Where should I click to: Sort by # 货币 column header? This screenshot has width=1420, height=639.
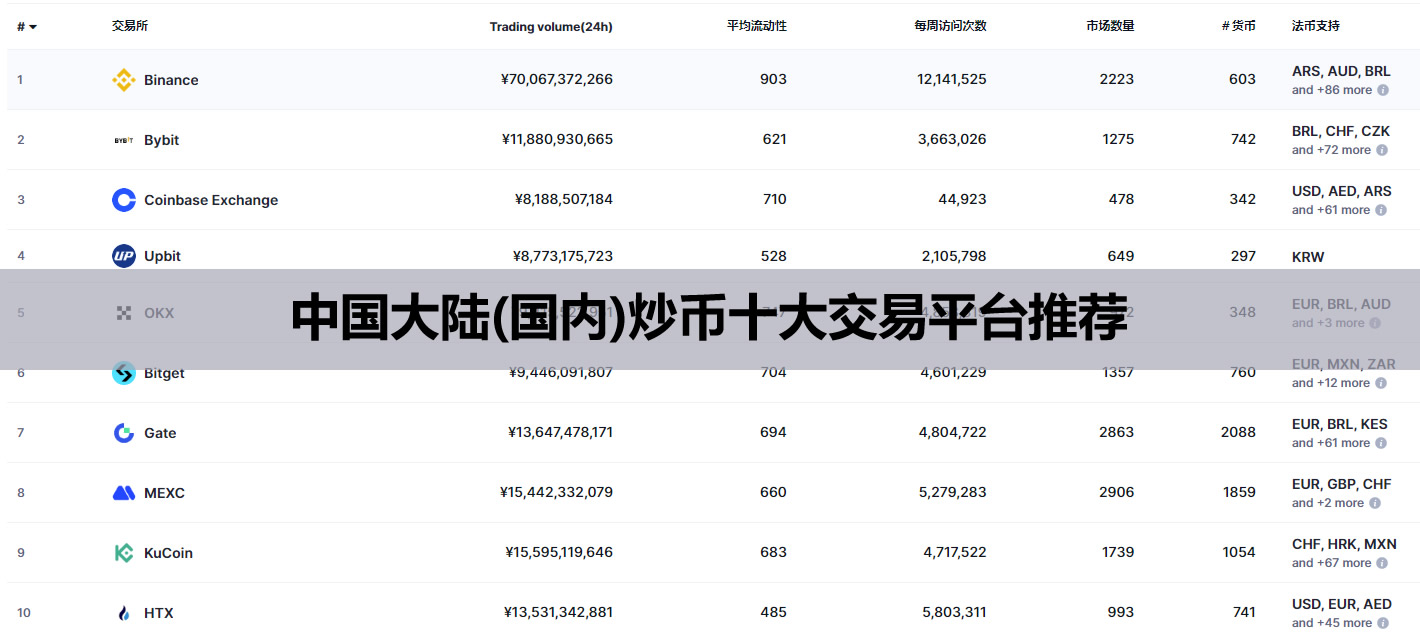click(1239, 26)
